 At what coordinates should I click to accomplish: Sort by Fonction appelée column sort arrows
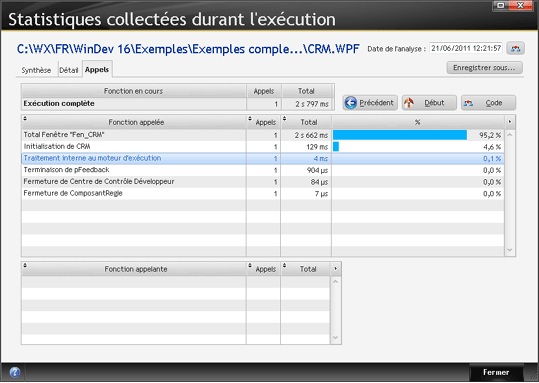(25, 119)
